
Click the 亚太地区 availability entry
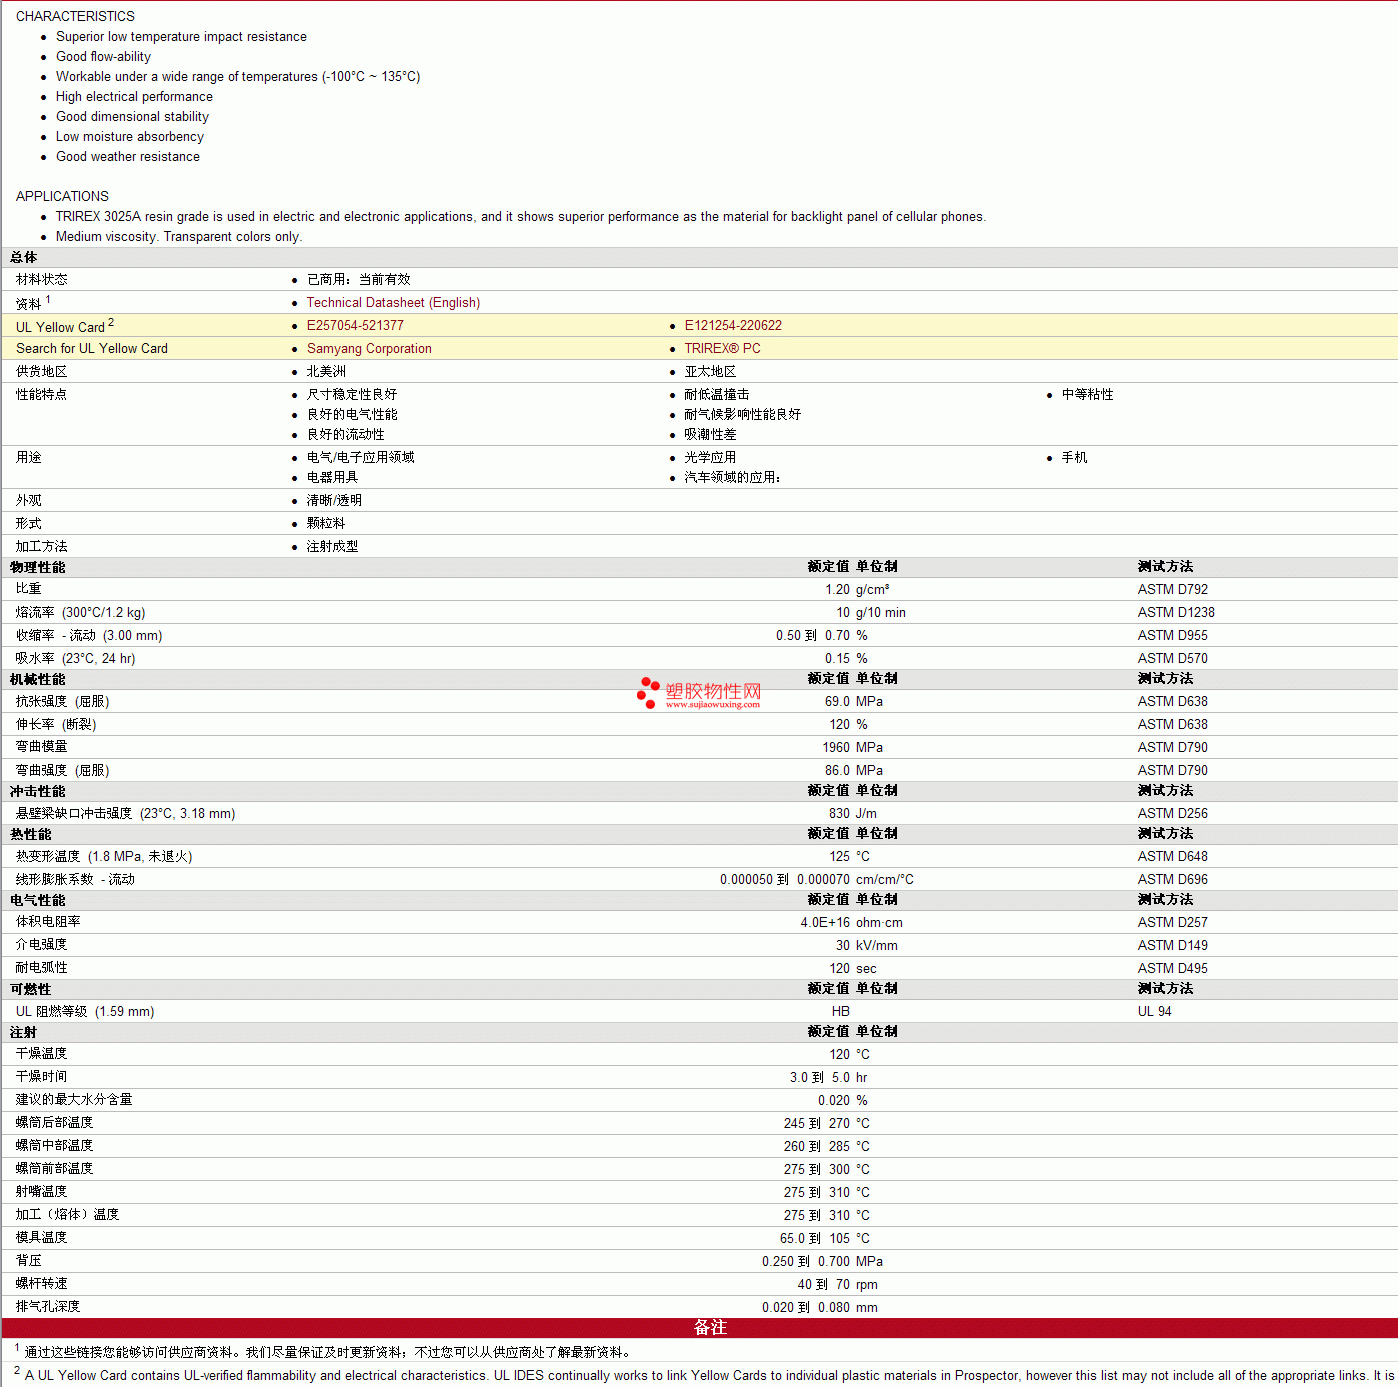point(710,372)
